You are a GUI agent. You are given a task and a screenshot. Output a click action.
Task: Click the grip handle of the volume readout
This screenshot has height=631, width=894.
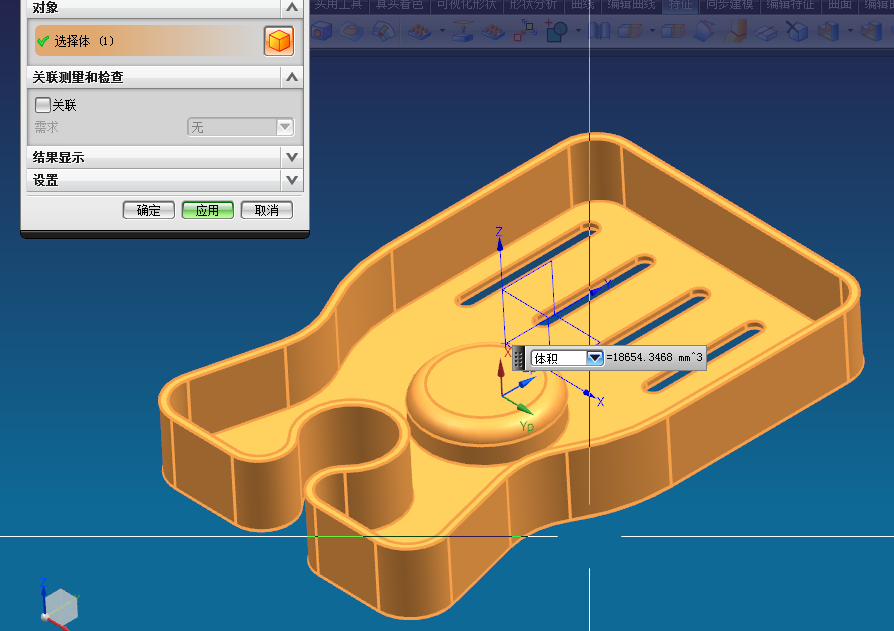519,358
